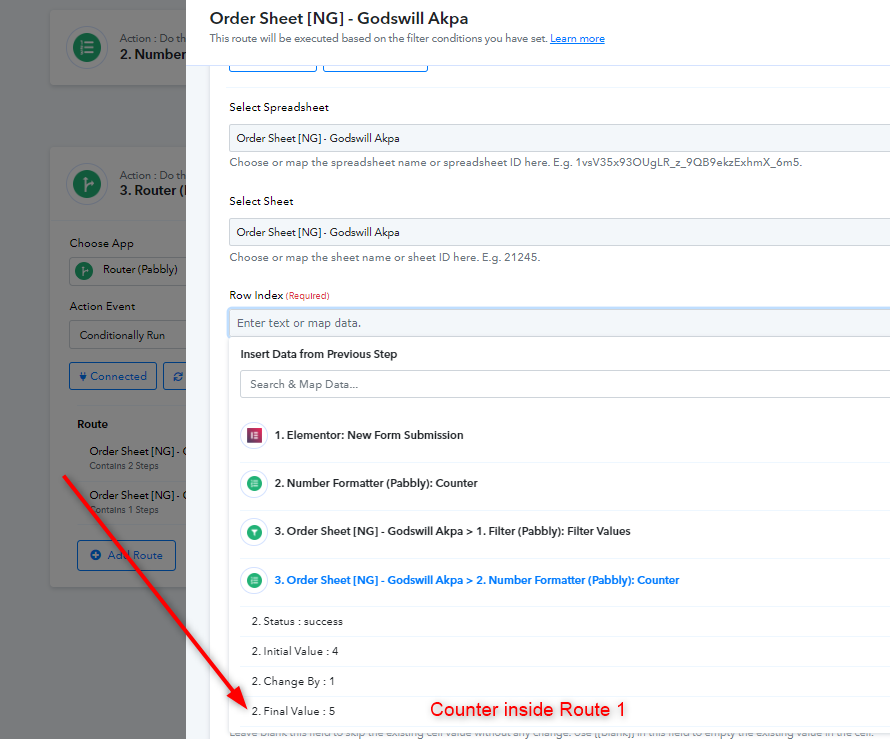Open second route containing 1 Steps
Viewport: 890px width, 739px height.
pos(137,502)
